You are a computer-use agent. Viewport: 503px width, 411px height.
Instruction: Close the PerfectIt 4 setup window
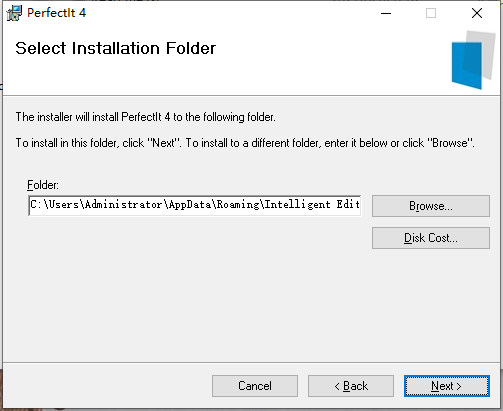(477, 13)
